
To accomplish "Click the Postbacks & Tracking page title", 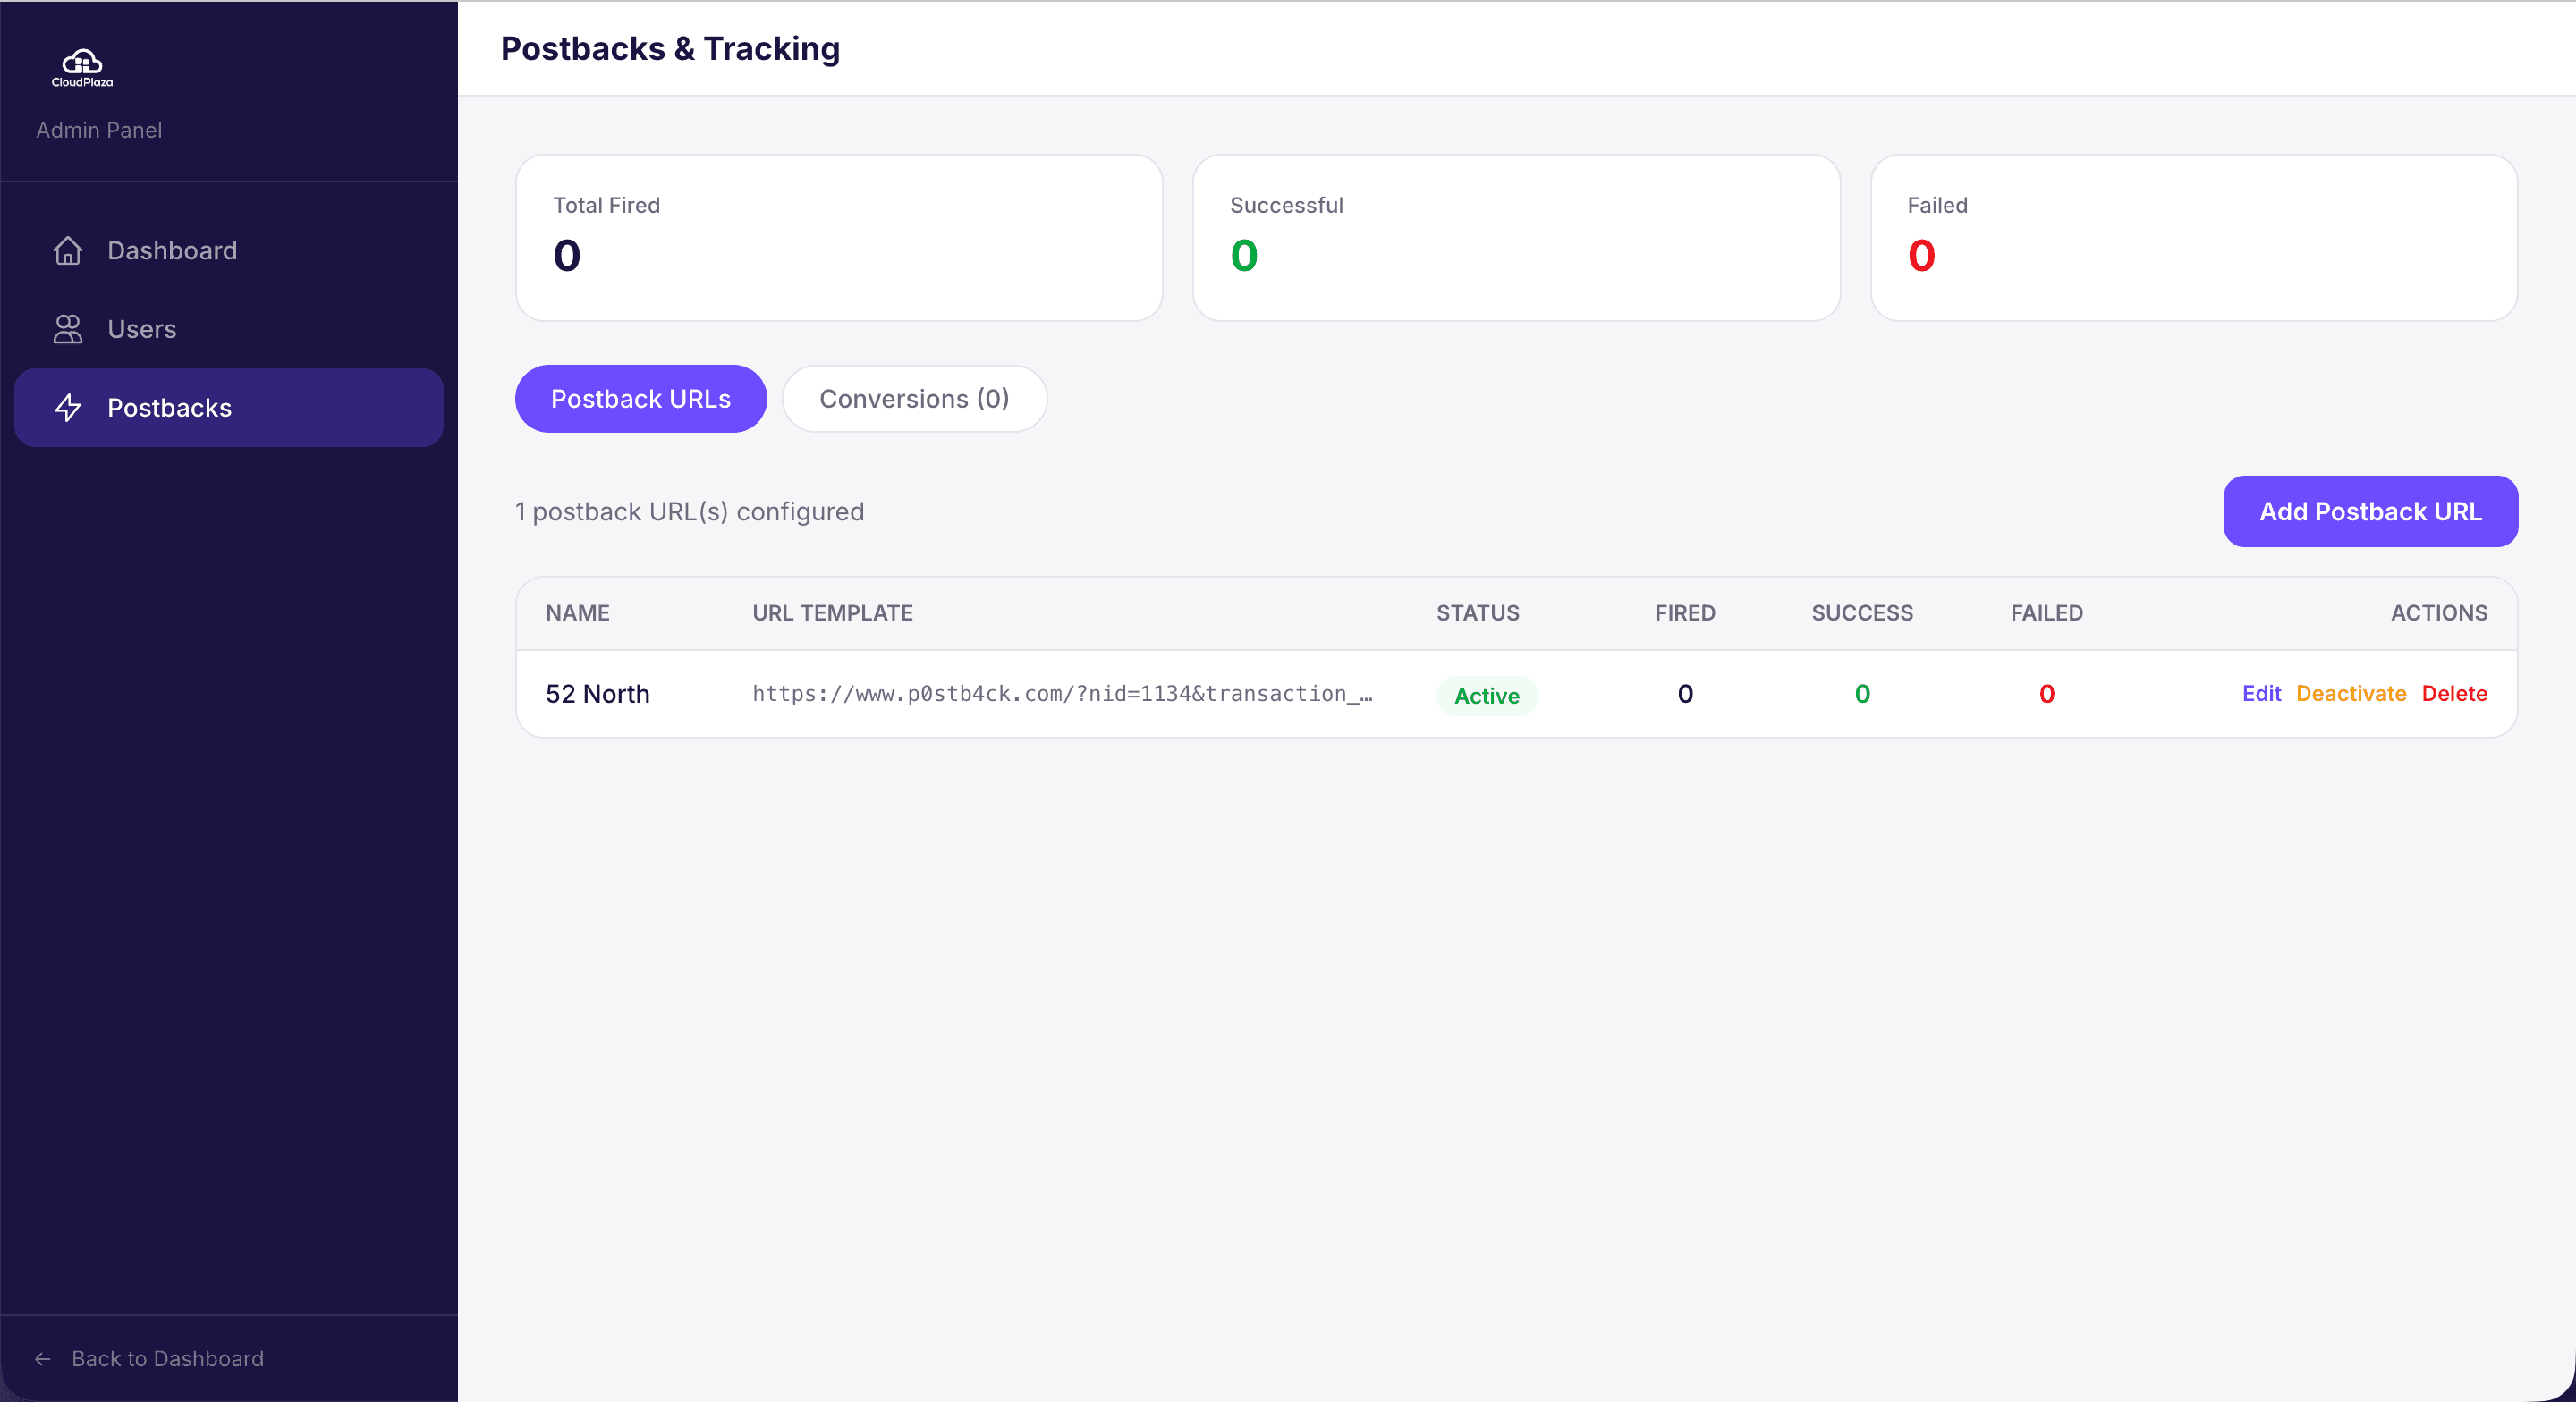I will [x=670, y=48].
